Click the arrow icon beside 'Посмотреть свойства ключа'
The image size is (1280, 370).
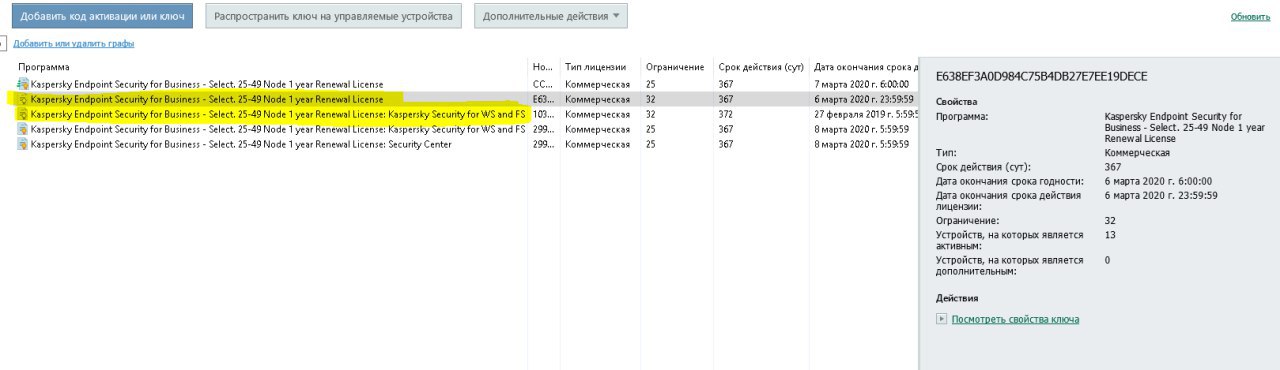[x=941, y=319]
